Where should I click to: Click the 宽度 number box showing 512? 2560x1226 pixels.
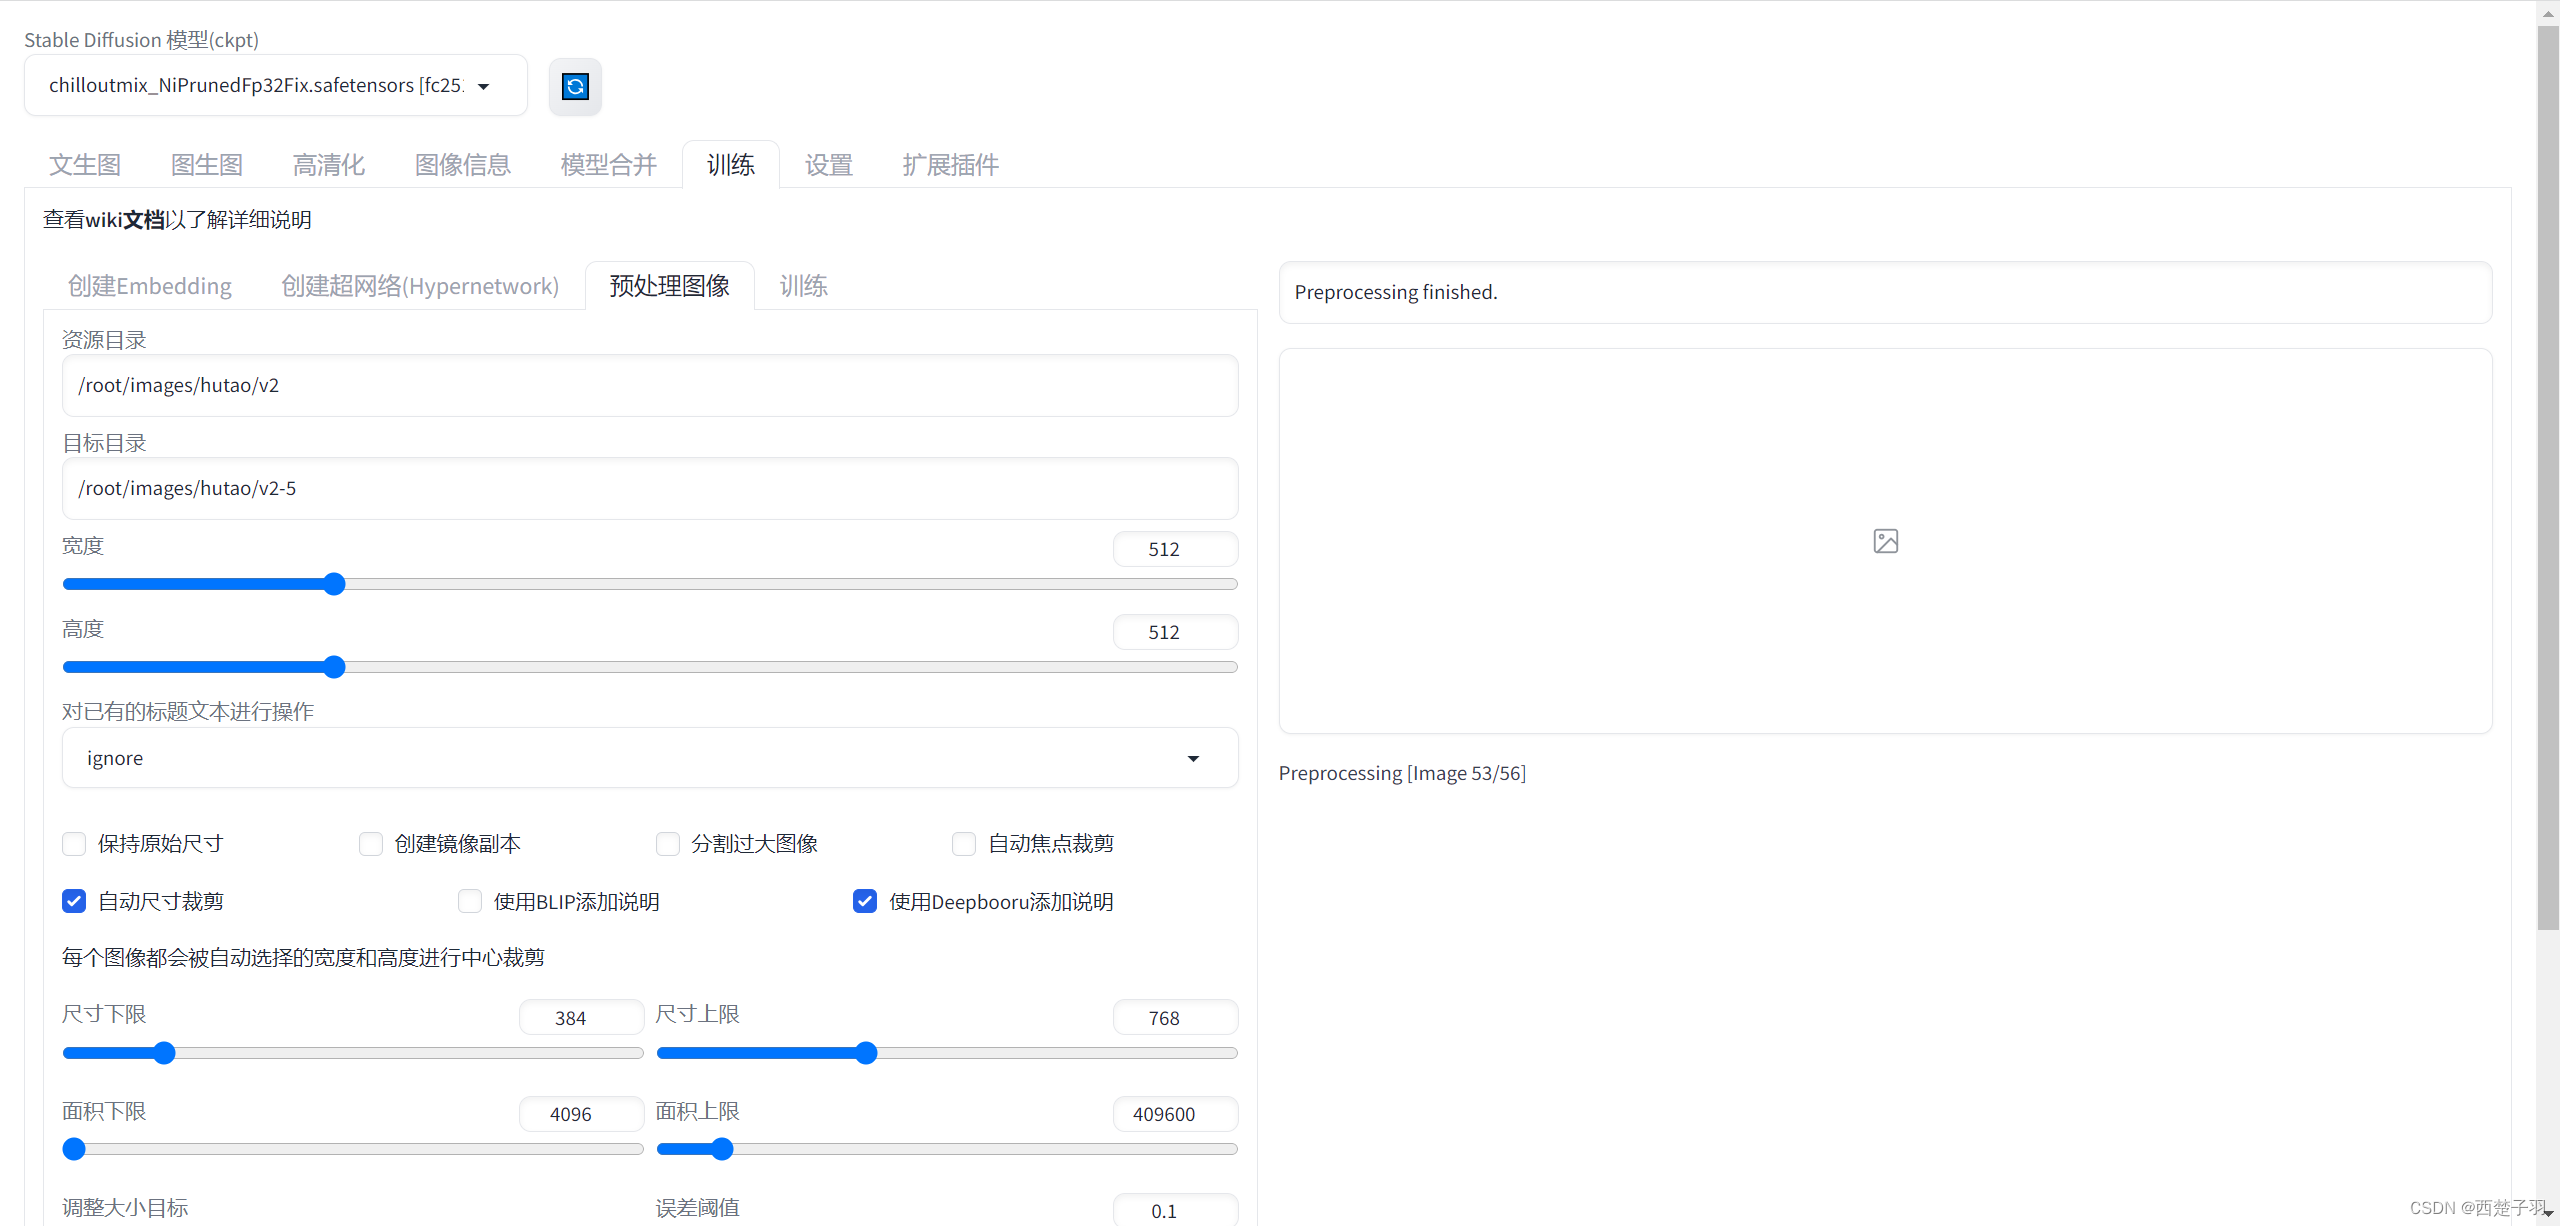pos(1176,549)
